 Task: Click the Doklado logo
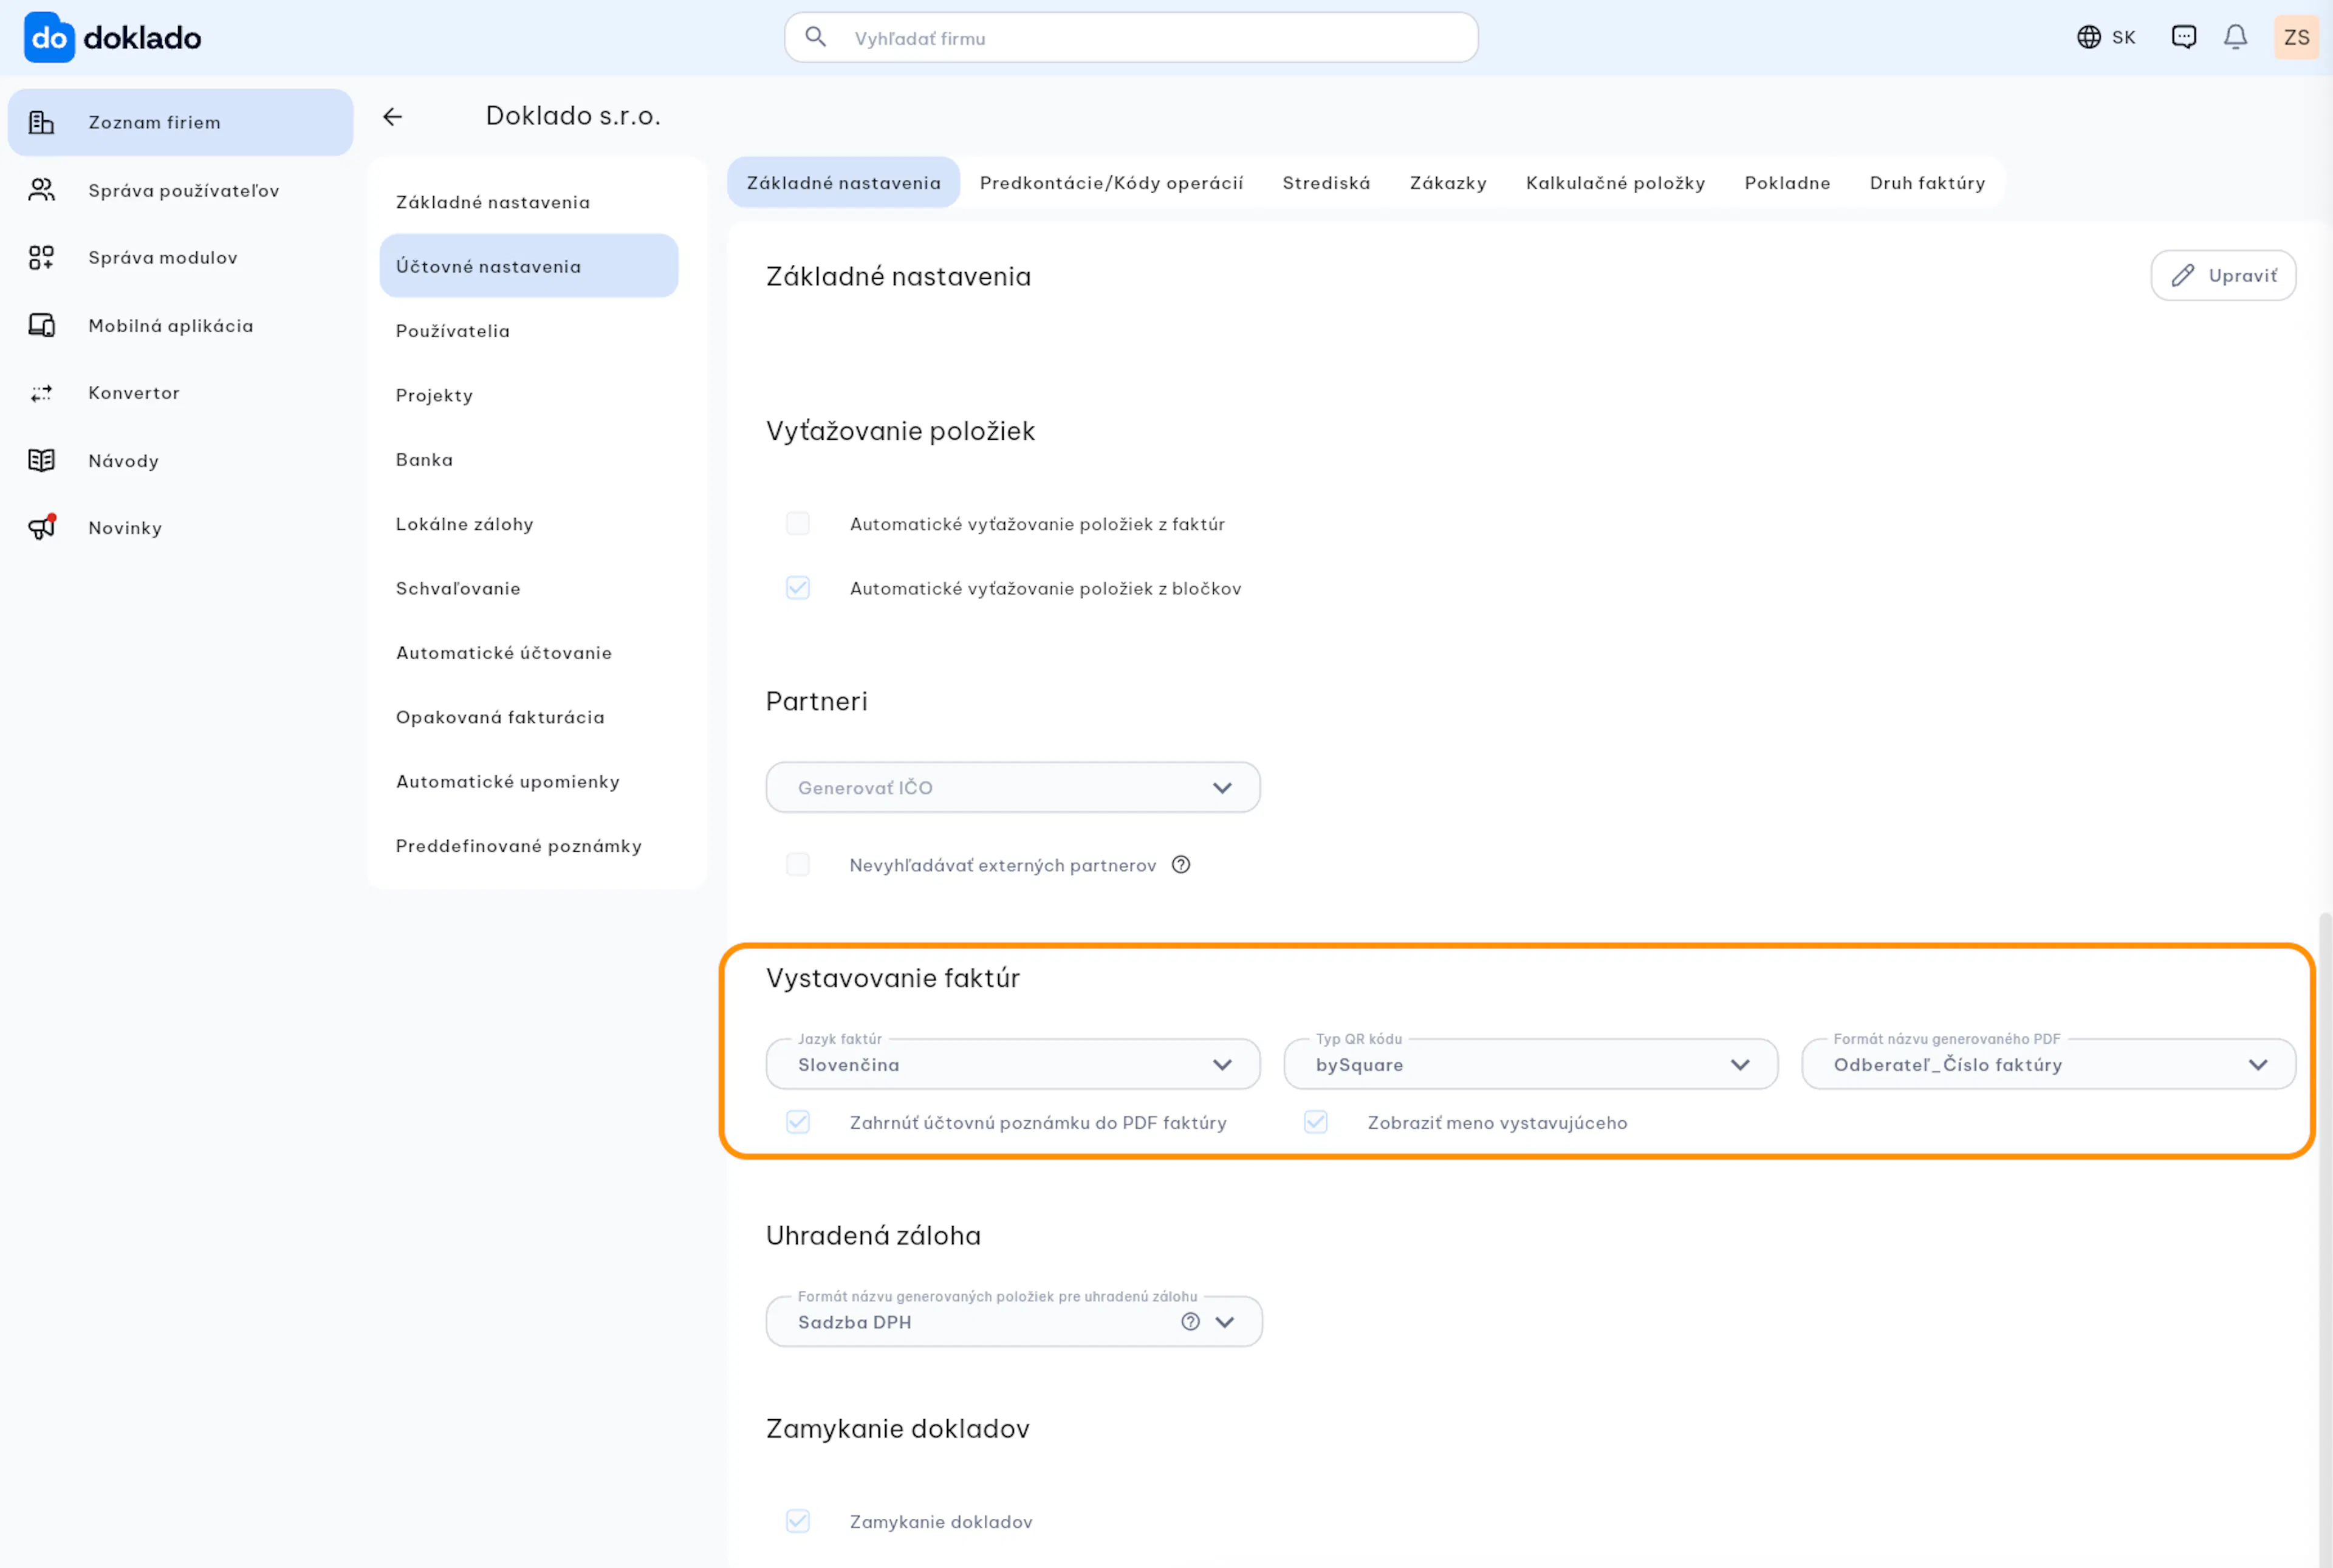112,38
